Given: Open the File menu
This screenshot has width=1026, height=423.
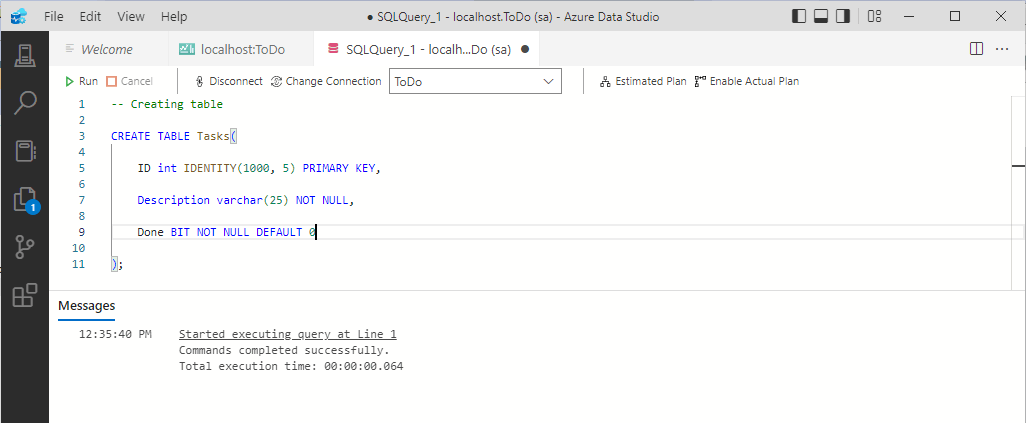Looking at the screenshot, I should pos(54,16).
